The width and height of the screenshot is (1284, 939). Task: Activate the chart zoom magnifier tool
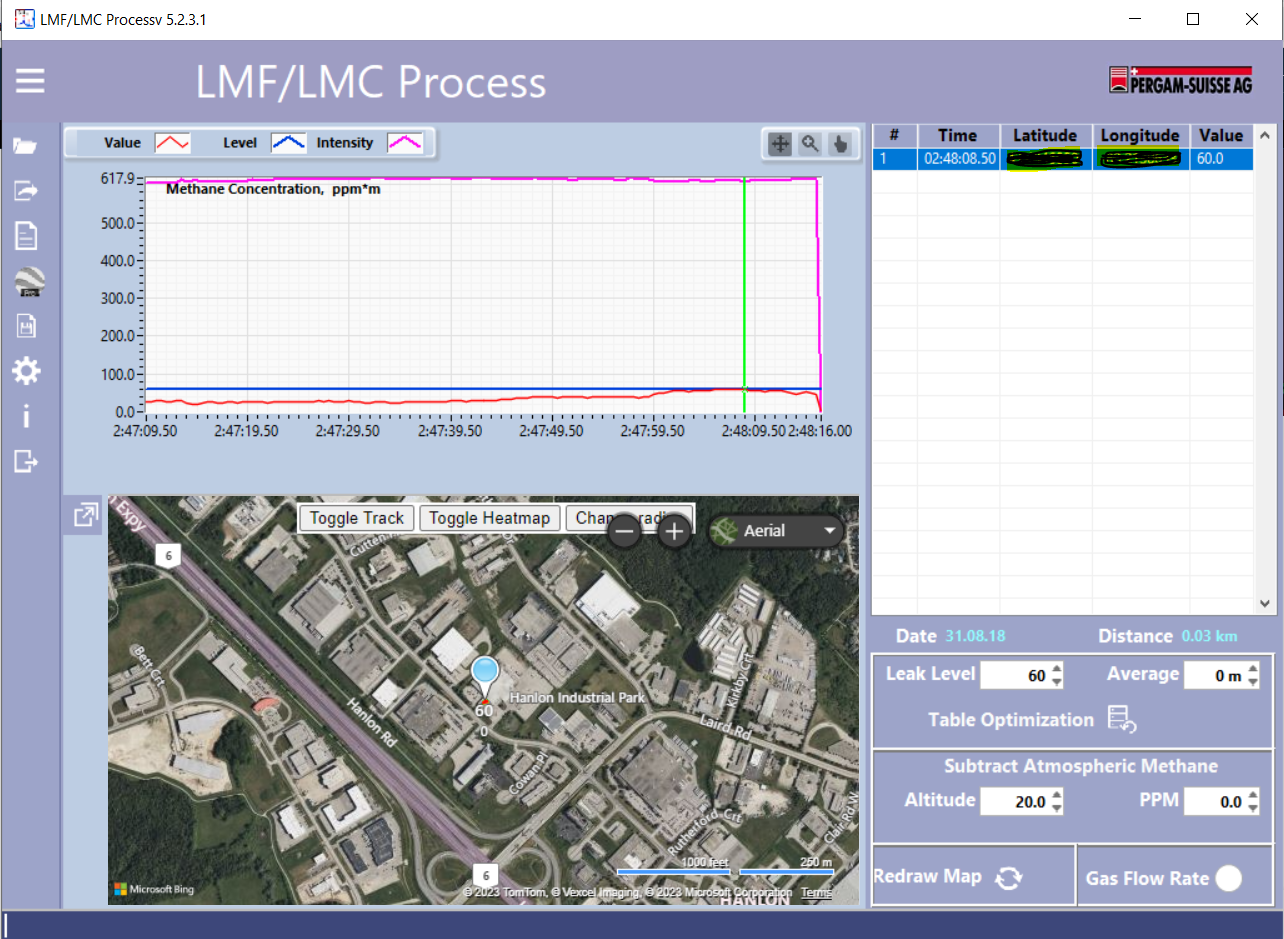point(810,144)
